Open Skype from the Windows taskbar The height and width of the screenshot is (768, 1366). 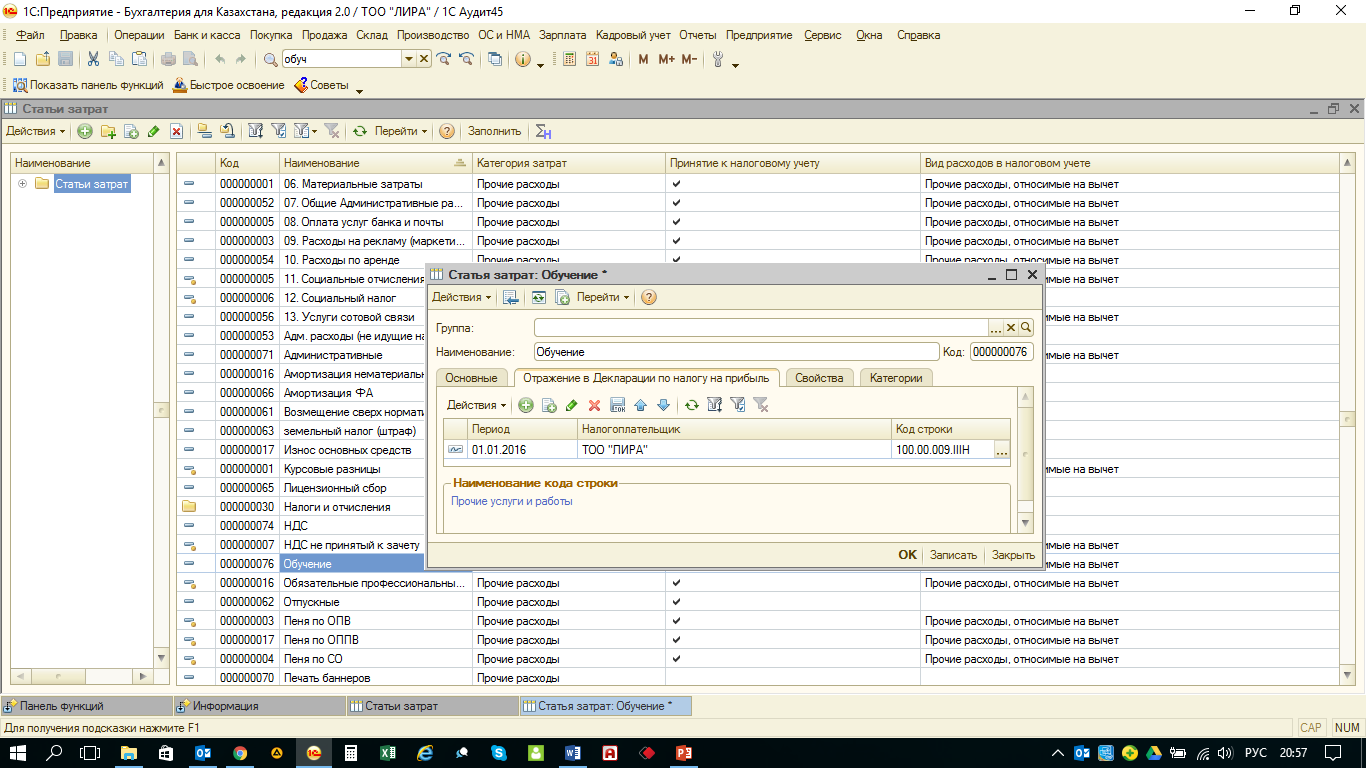coord(498,752)
